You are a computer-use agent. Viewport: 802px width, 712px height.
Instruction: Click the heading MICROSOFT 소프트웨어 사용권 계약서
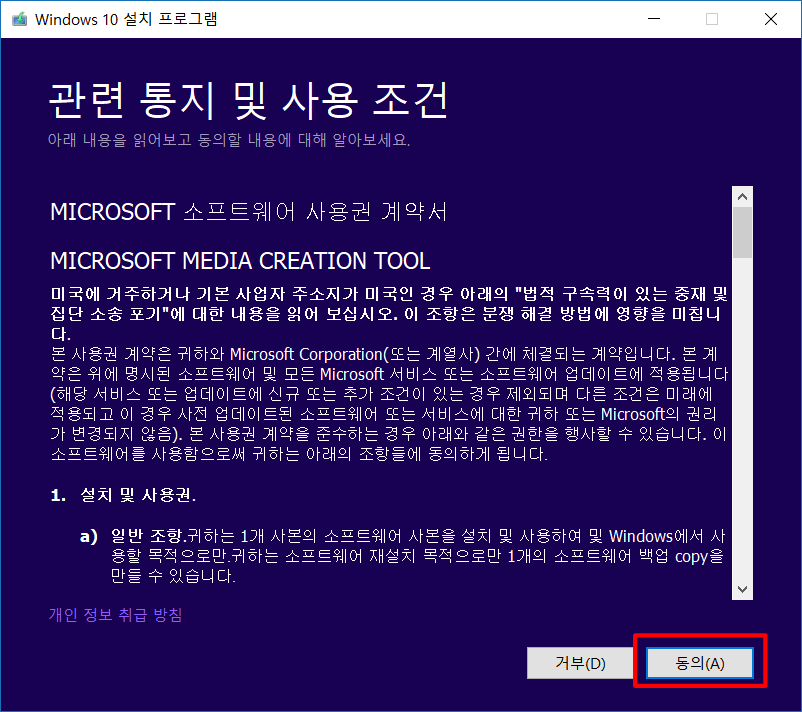249,212
